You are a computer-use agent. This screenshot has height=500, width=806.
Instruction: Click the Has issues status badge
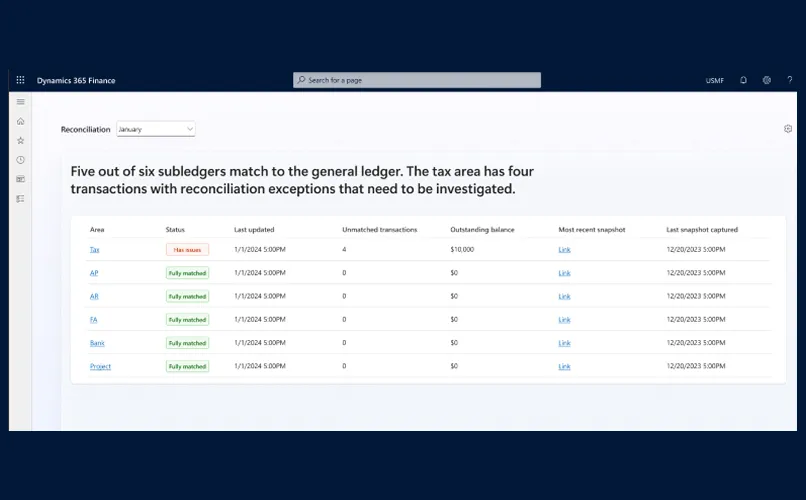tap(187, 250)
